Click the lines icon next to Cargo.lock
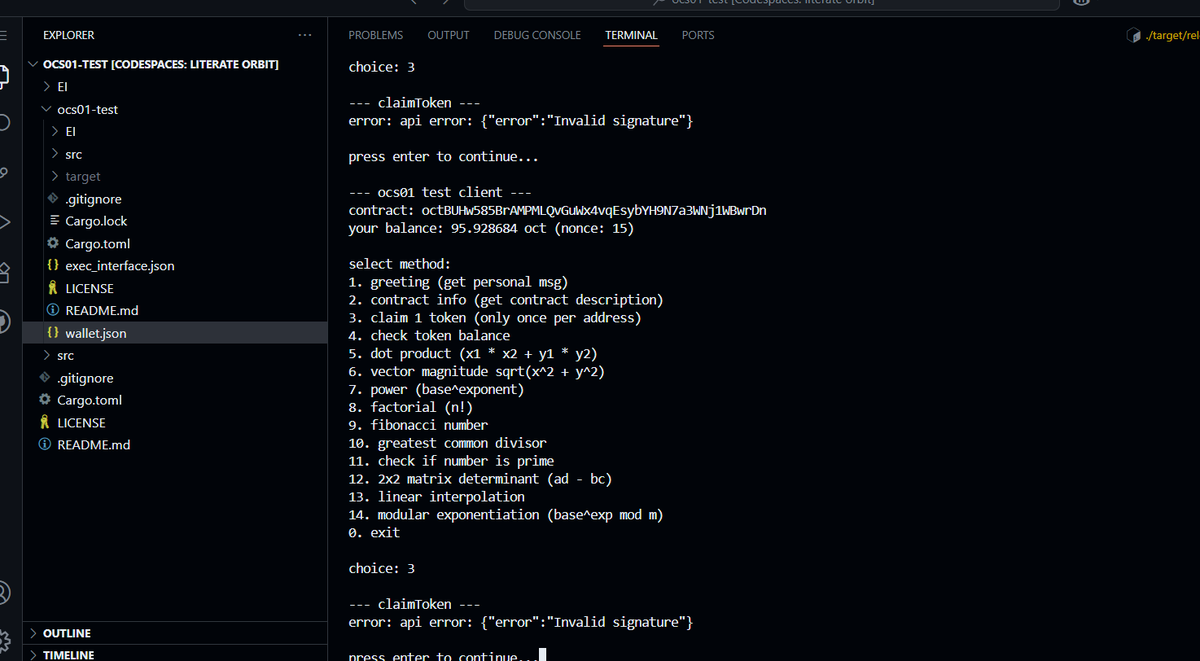 click(x=53, y=221)
